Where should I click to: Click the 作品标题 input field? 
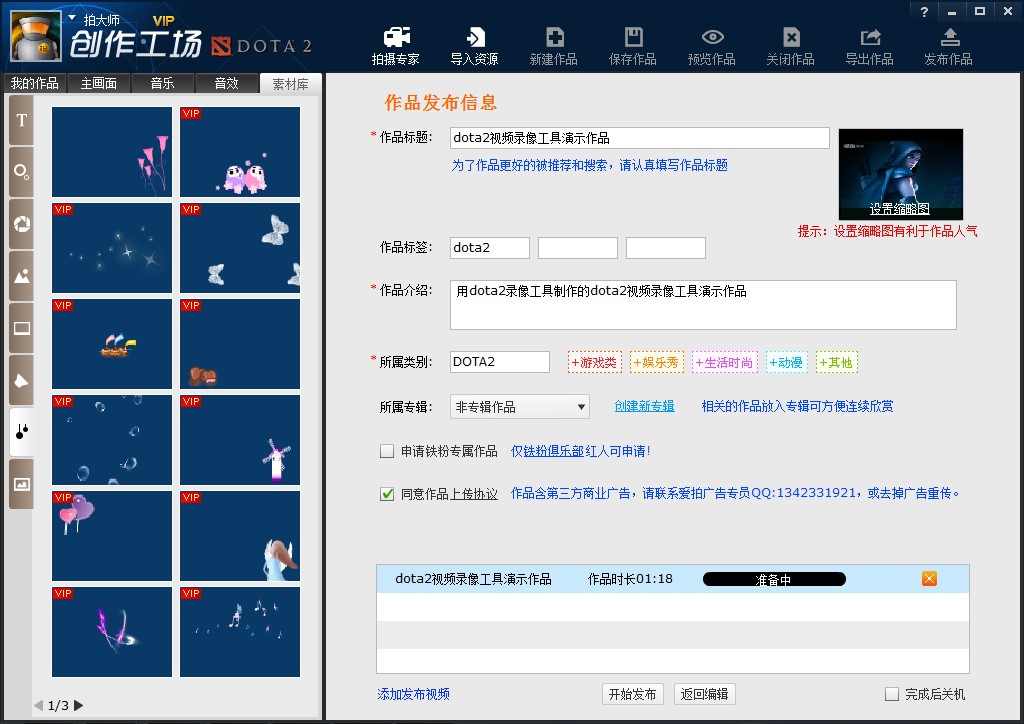pyautogui.click(x=639, y=138)
